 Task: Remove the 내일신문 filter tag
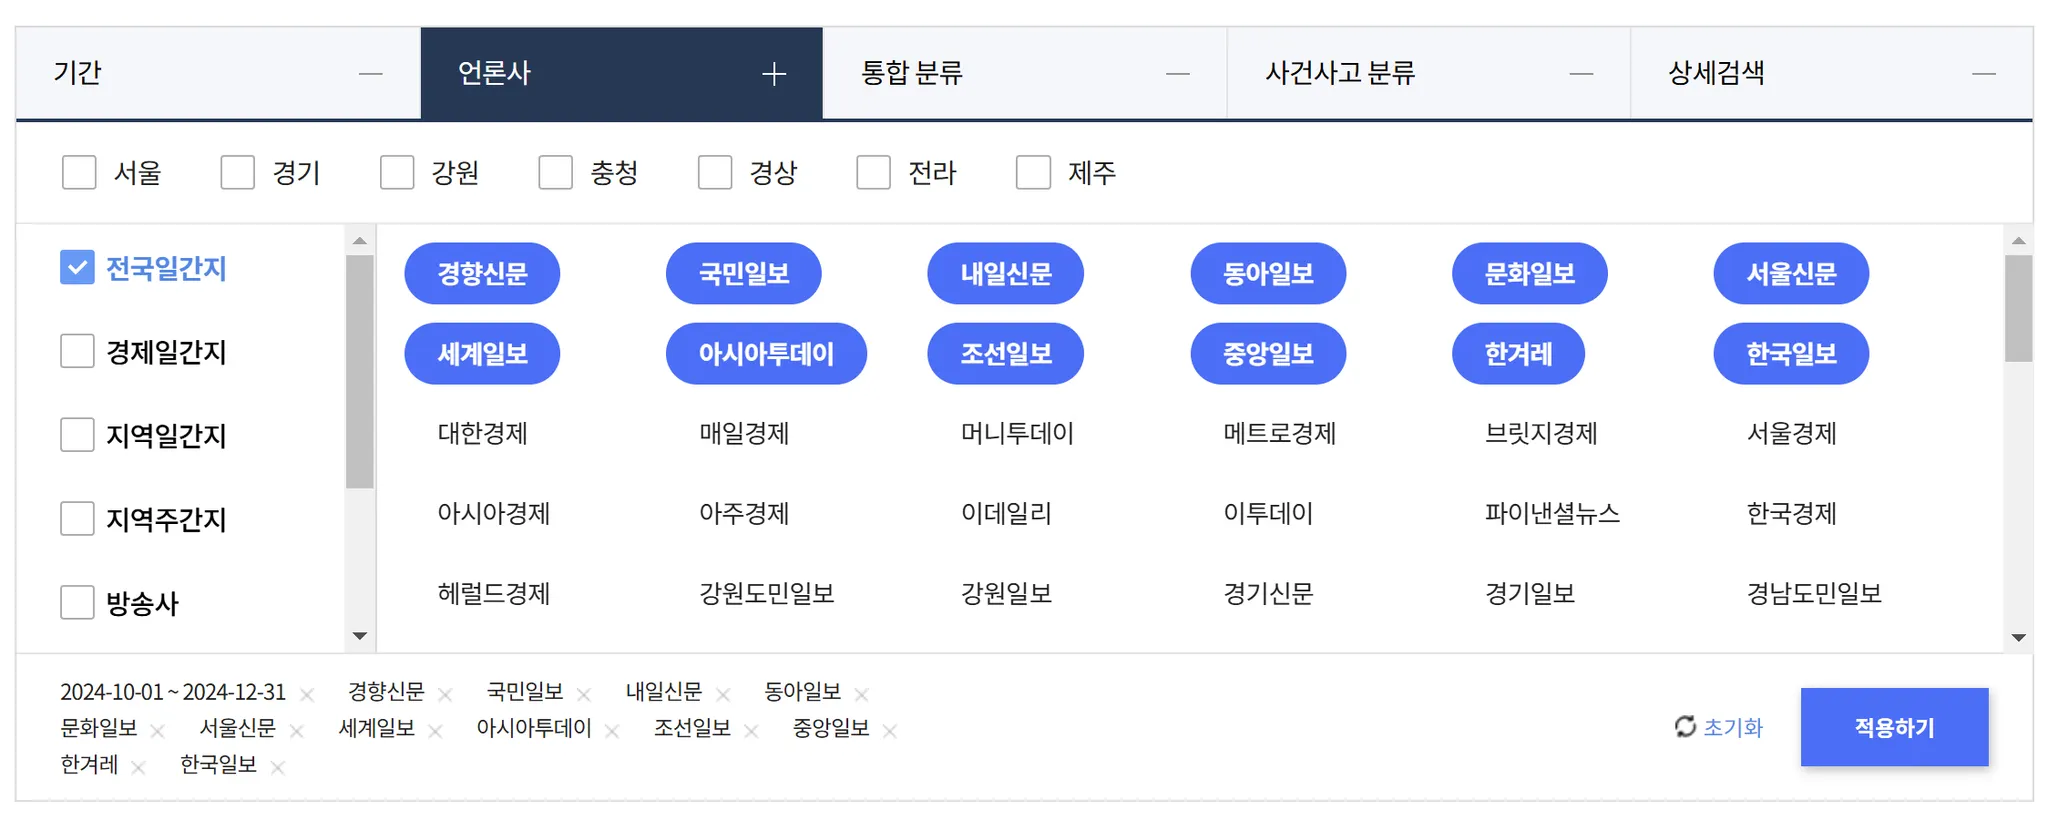point(723,694)
